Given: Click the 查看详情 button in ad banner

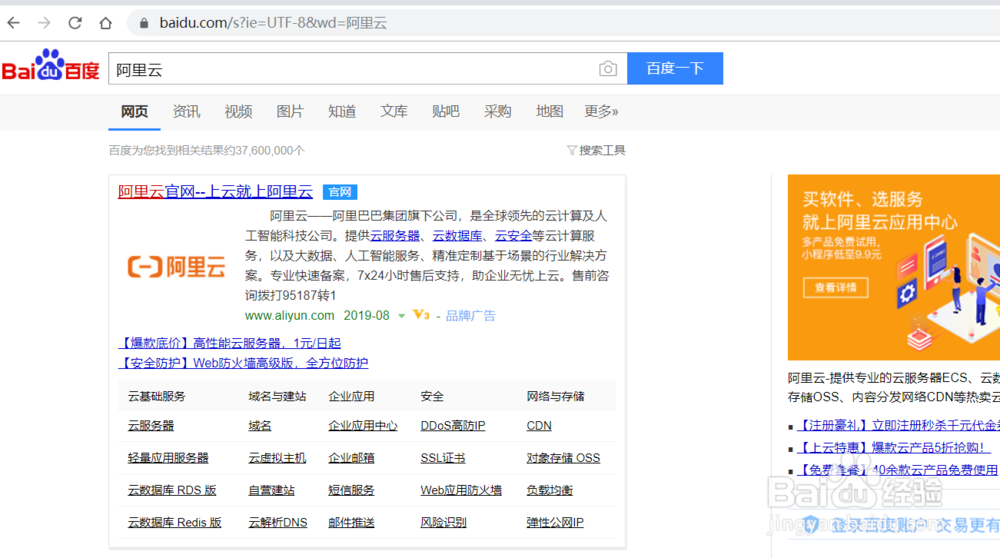Looking at the screenshot, I should tap(835, 288).
